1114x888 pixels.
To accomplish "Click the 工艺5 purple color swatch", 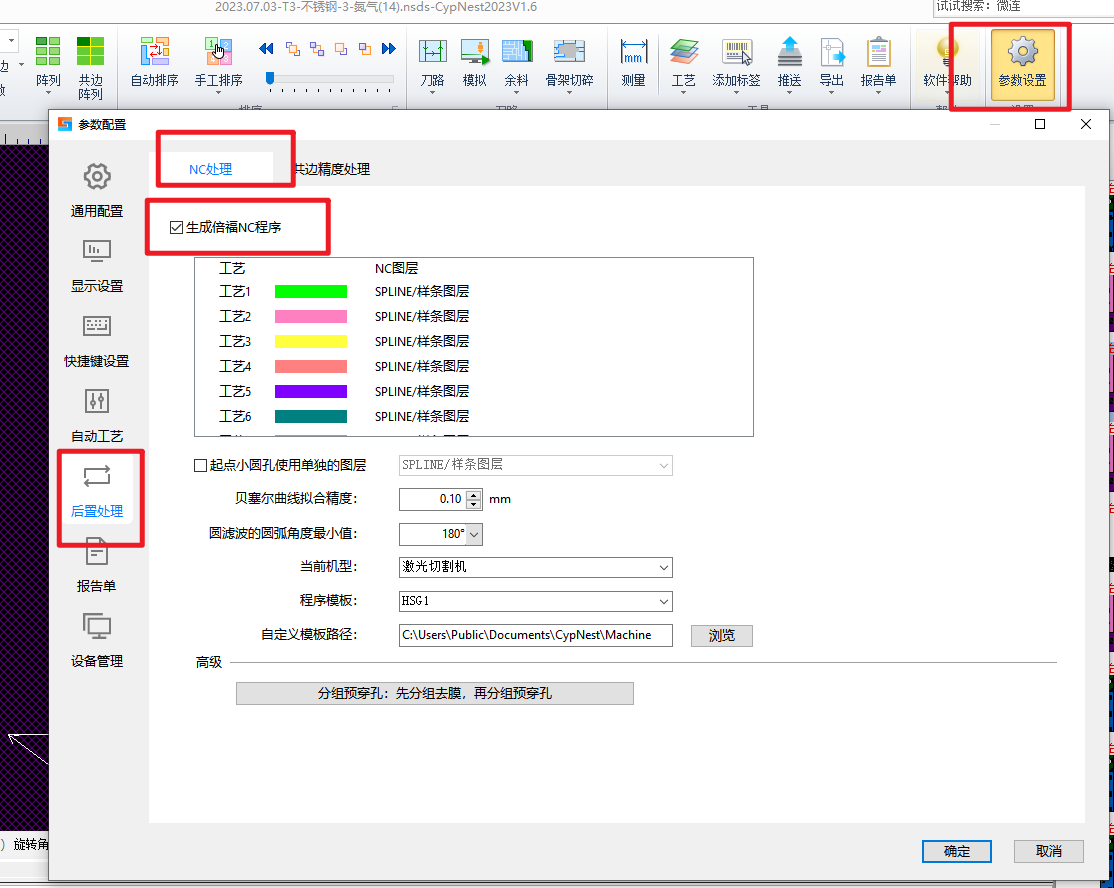I will tap(310, 391).
